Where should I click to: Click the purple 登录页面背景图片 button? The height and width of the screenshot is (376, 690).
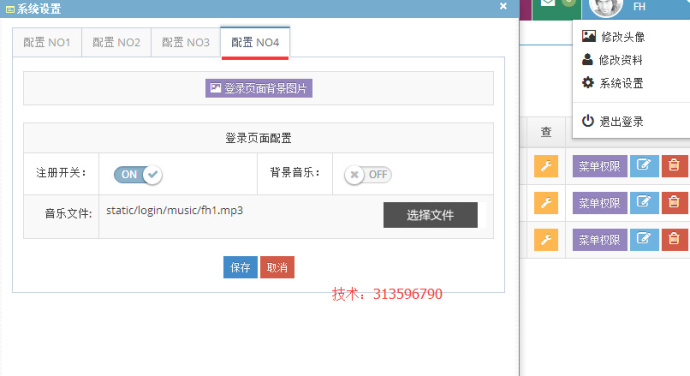pyautogui.click(x=259, y=88)
